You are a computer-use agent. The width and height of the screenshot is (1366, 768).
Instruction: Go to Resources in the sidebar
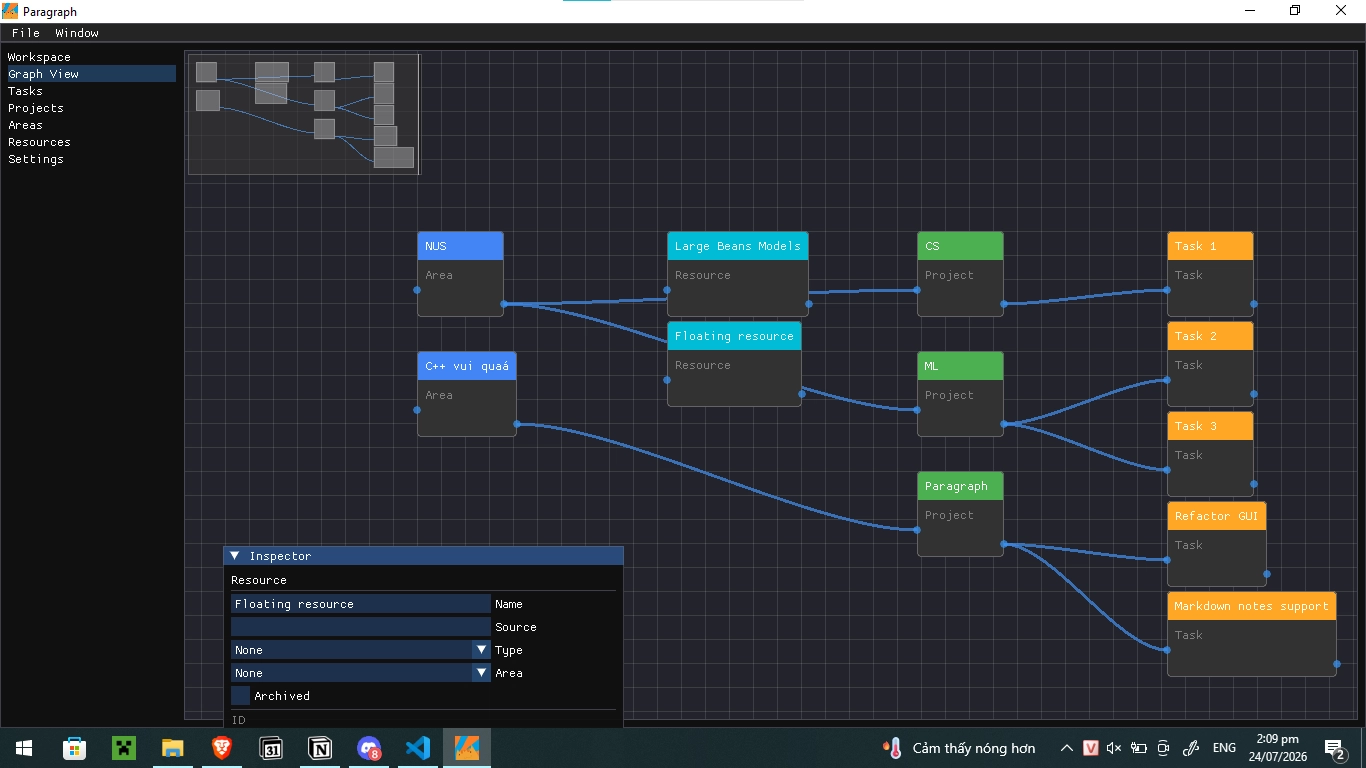(x=39, y=142)
